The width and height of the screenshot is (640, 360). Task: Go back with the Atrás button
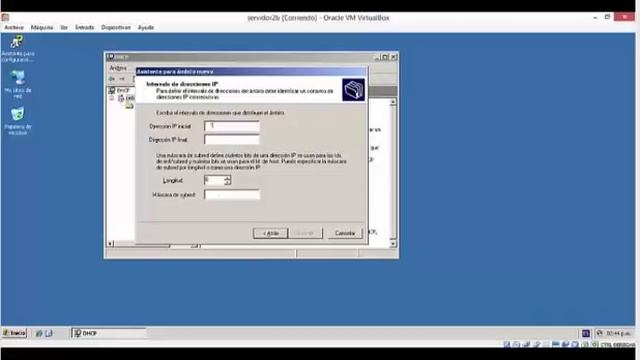[x=270, y=233]
